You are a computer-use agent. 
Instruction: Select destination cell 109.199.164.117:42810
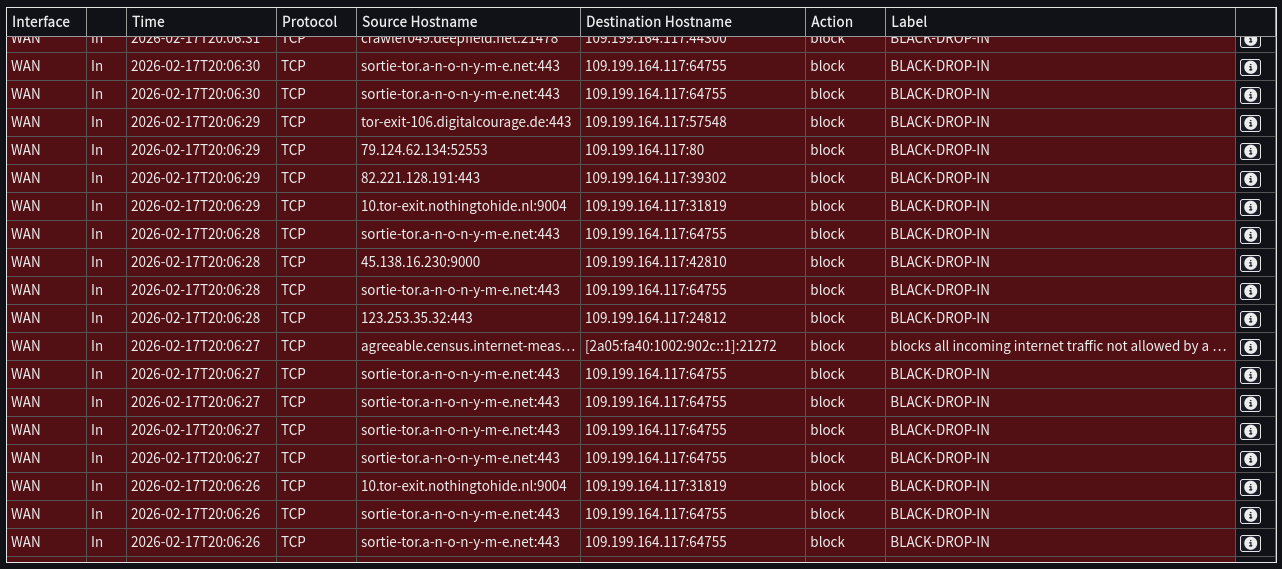pyautogui.click(x=655, y=262)
